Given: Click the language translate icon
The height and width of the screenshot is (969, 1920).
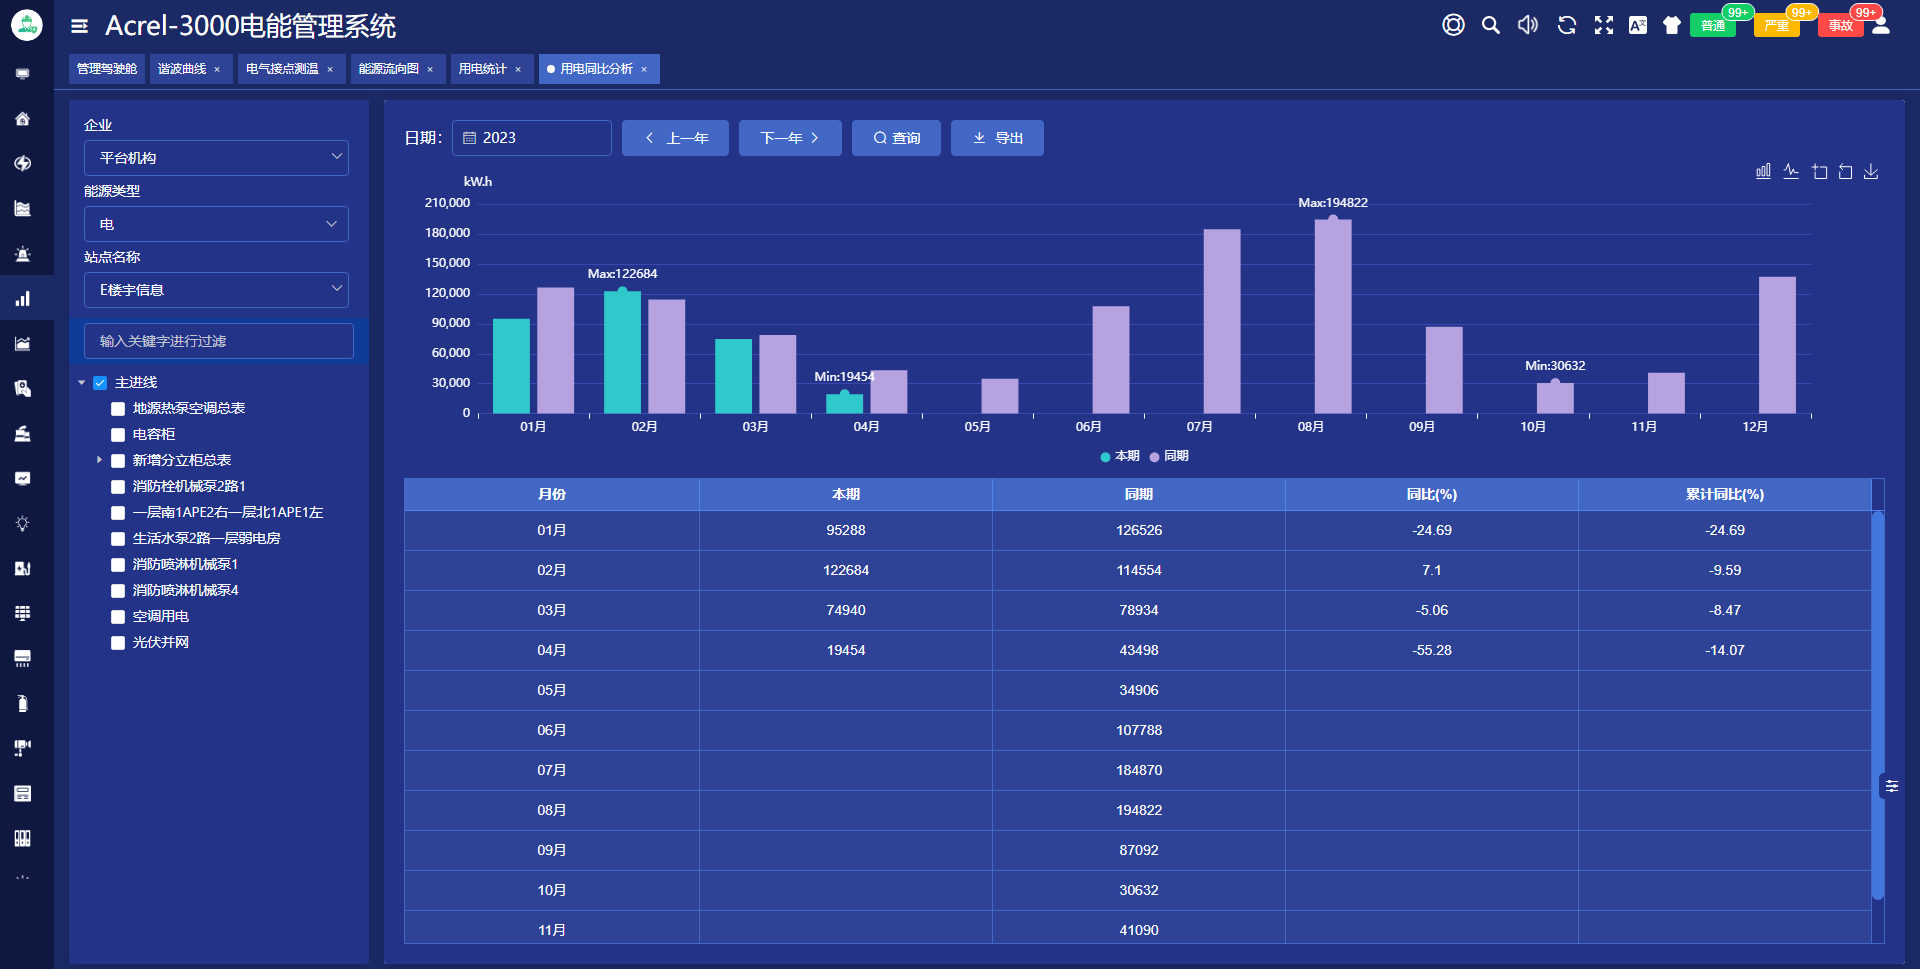Looking at the screenshot, I should click(x=1638, y=26).
